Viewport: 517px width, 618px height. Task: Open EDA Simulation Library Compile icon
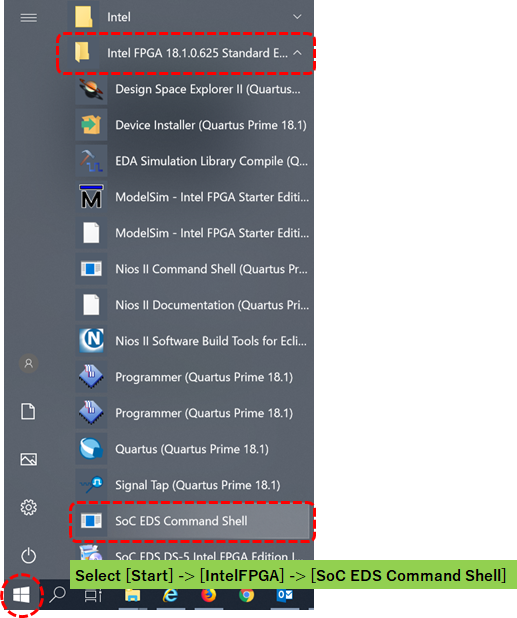click(91, 161)
